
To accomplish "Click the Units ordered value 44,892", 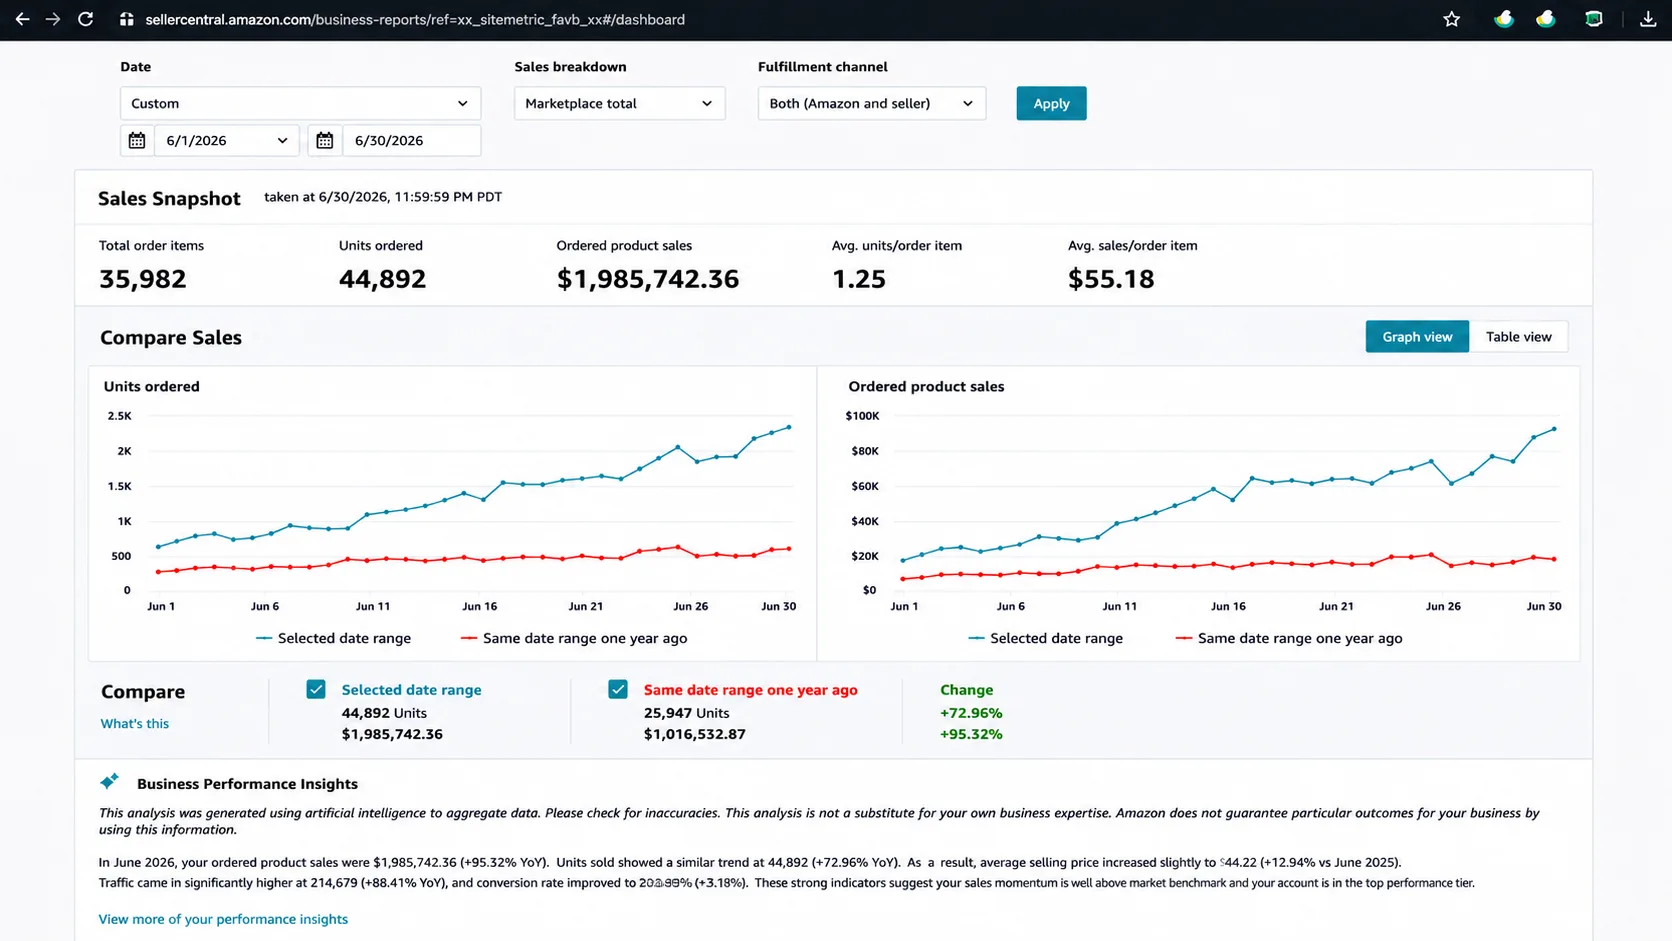I will click(x=382, y=279).
